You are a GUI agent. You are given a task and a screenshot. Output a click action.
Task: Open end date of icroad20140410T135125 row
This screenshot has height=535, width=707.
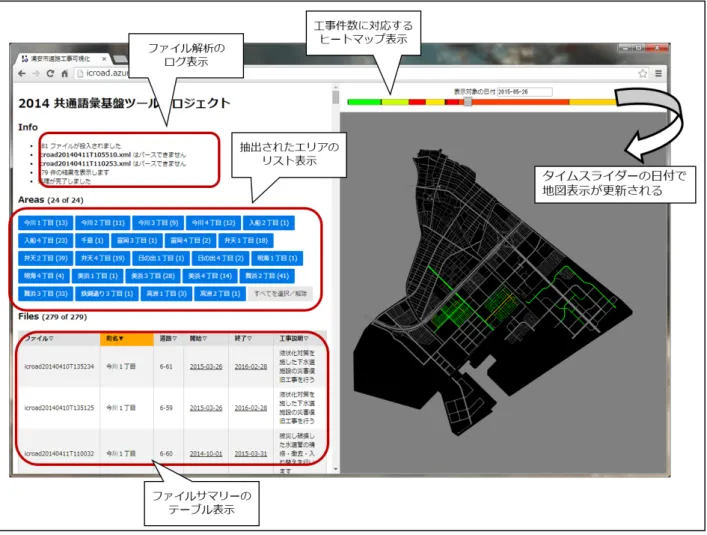tap(251, 408)
